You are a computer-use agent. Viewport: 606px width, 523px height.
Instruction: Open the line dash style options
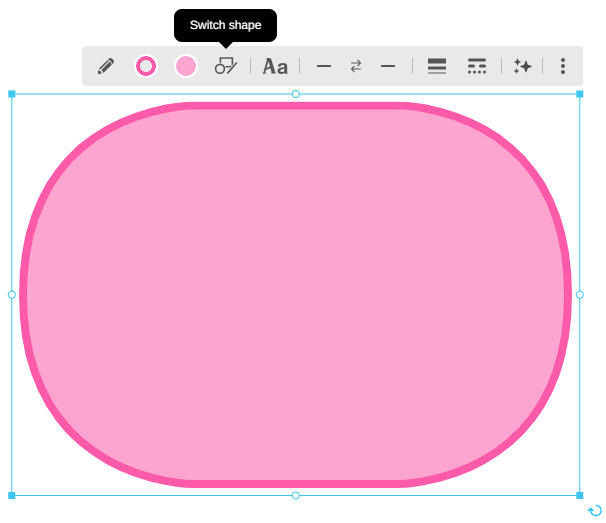click(x=477, y=66)
